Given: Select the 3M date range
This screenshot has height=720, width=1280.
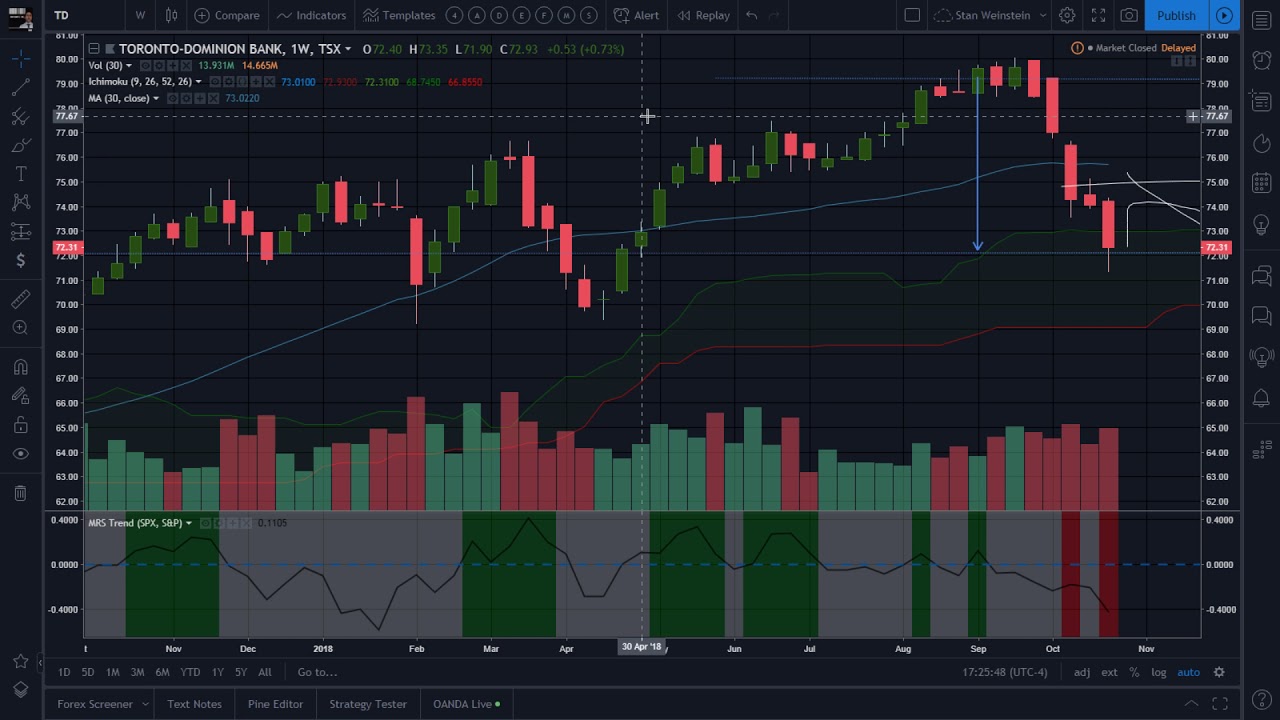Looking at the screenshot, I should click(x=137, y=672).
